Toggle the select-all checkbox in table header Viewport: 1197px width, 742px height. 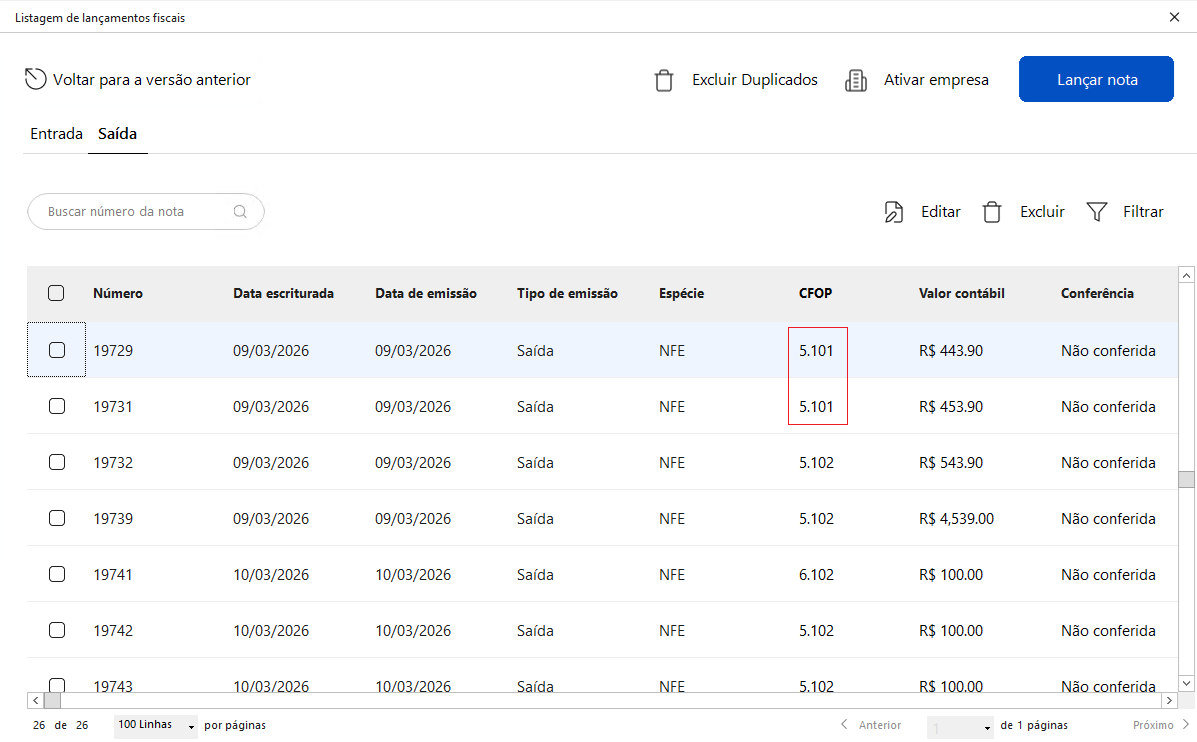(x=56, y=293)
